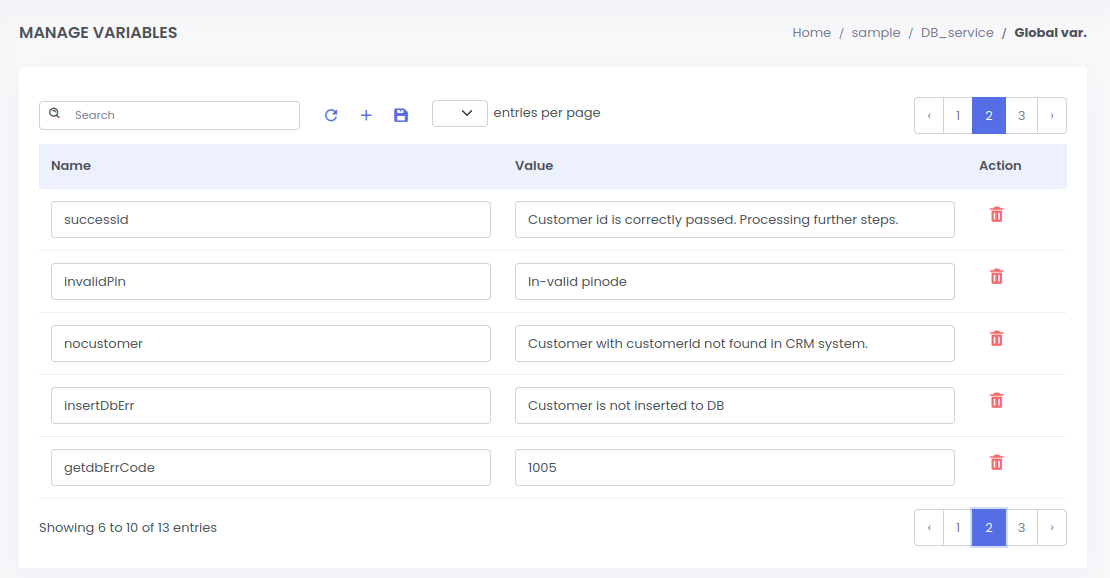Screen dimensions: 1110x578
Task: Open the entries per page dropdown
Action: pos(460,114)
